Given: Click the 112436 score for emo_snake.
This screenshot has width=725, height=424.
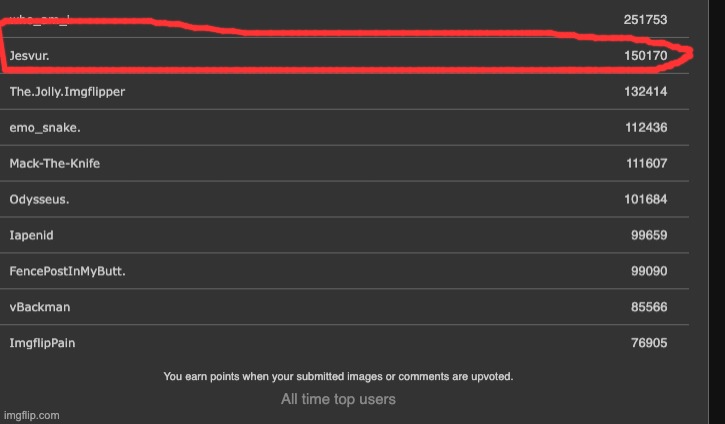Looking at the screenshot, I should coord(644,128).
